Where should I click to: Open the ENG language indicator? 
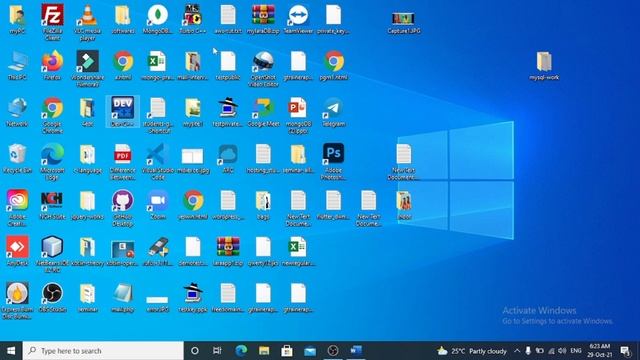click(576, 351)
